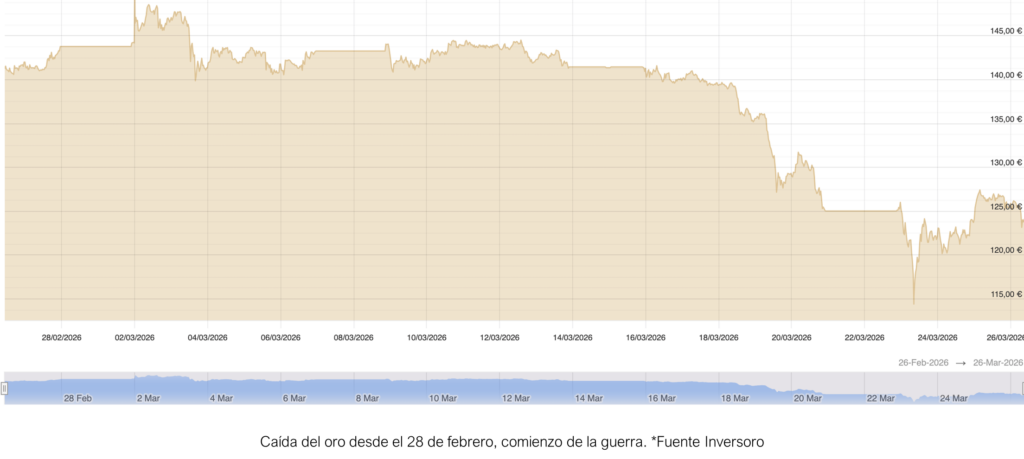Click the 26-Mar-2026 end date field
The height and width of the screenshot is (459, 1024).
999,362
